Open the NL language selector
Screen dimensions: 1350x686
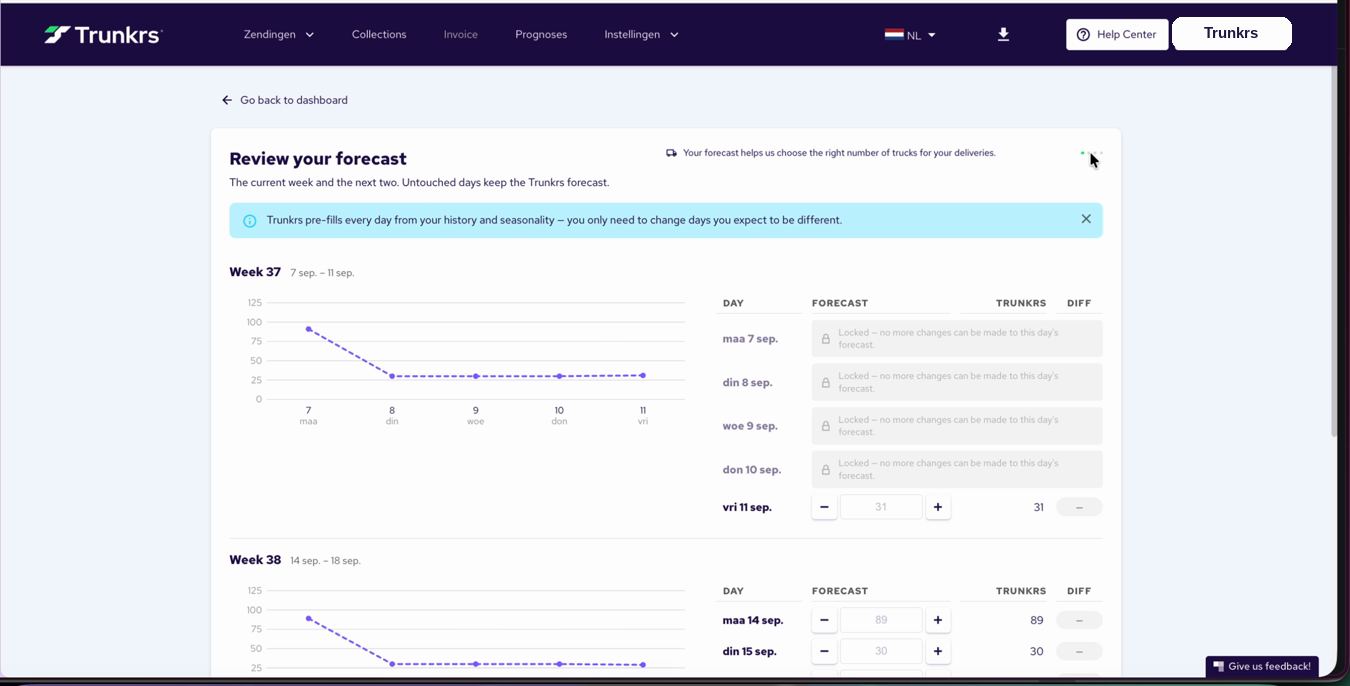(910, 34)
